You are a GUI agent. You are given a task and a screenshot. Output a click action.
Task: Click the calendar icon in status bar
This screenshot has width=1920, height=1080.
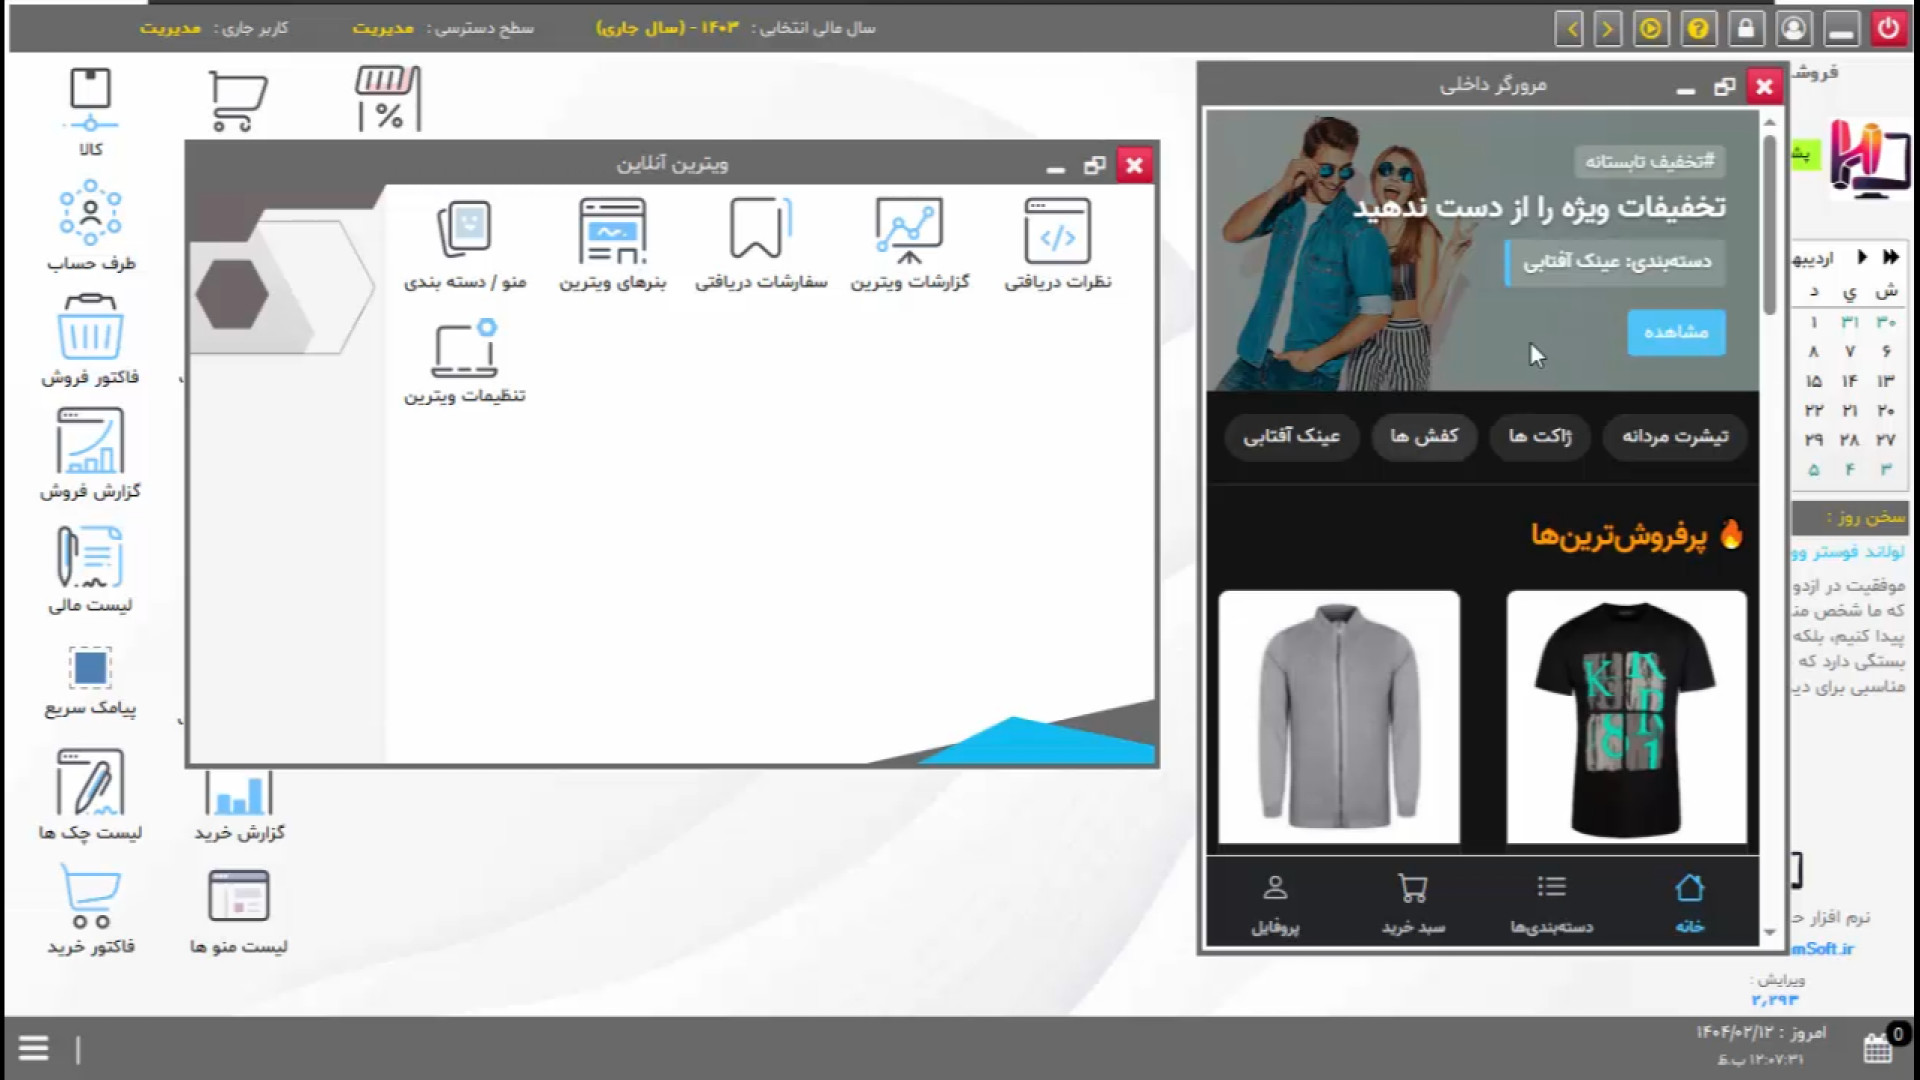1877,1048
